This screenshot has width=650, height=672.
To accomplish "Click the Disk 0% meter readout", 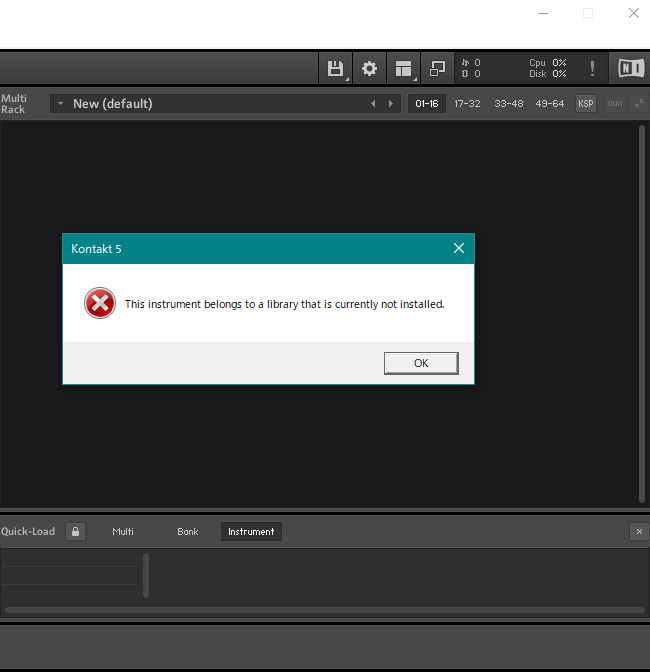I will point(548,74).
